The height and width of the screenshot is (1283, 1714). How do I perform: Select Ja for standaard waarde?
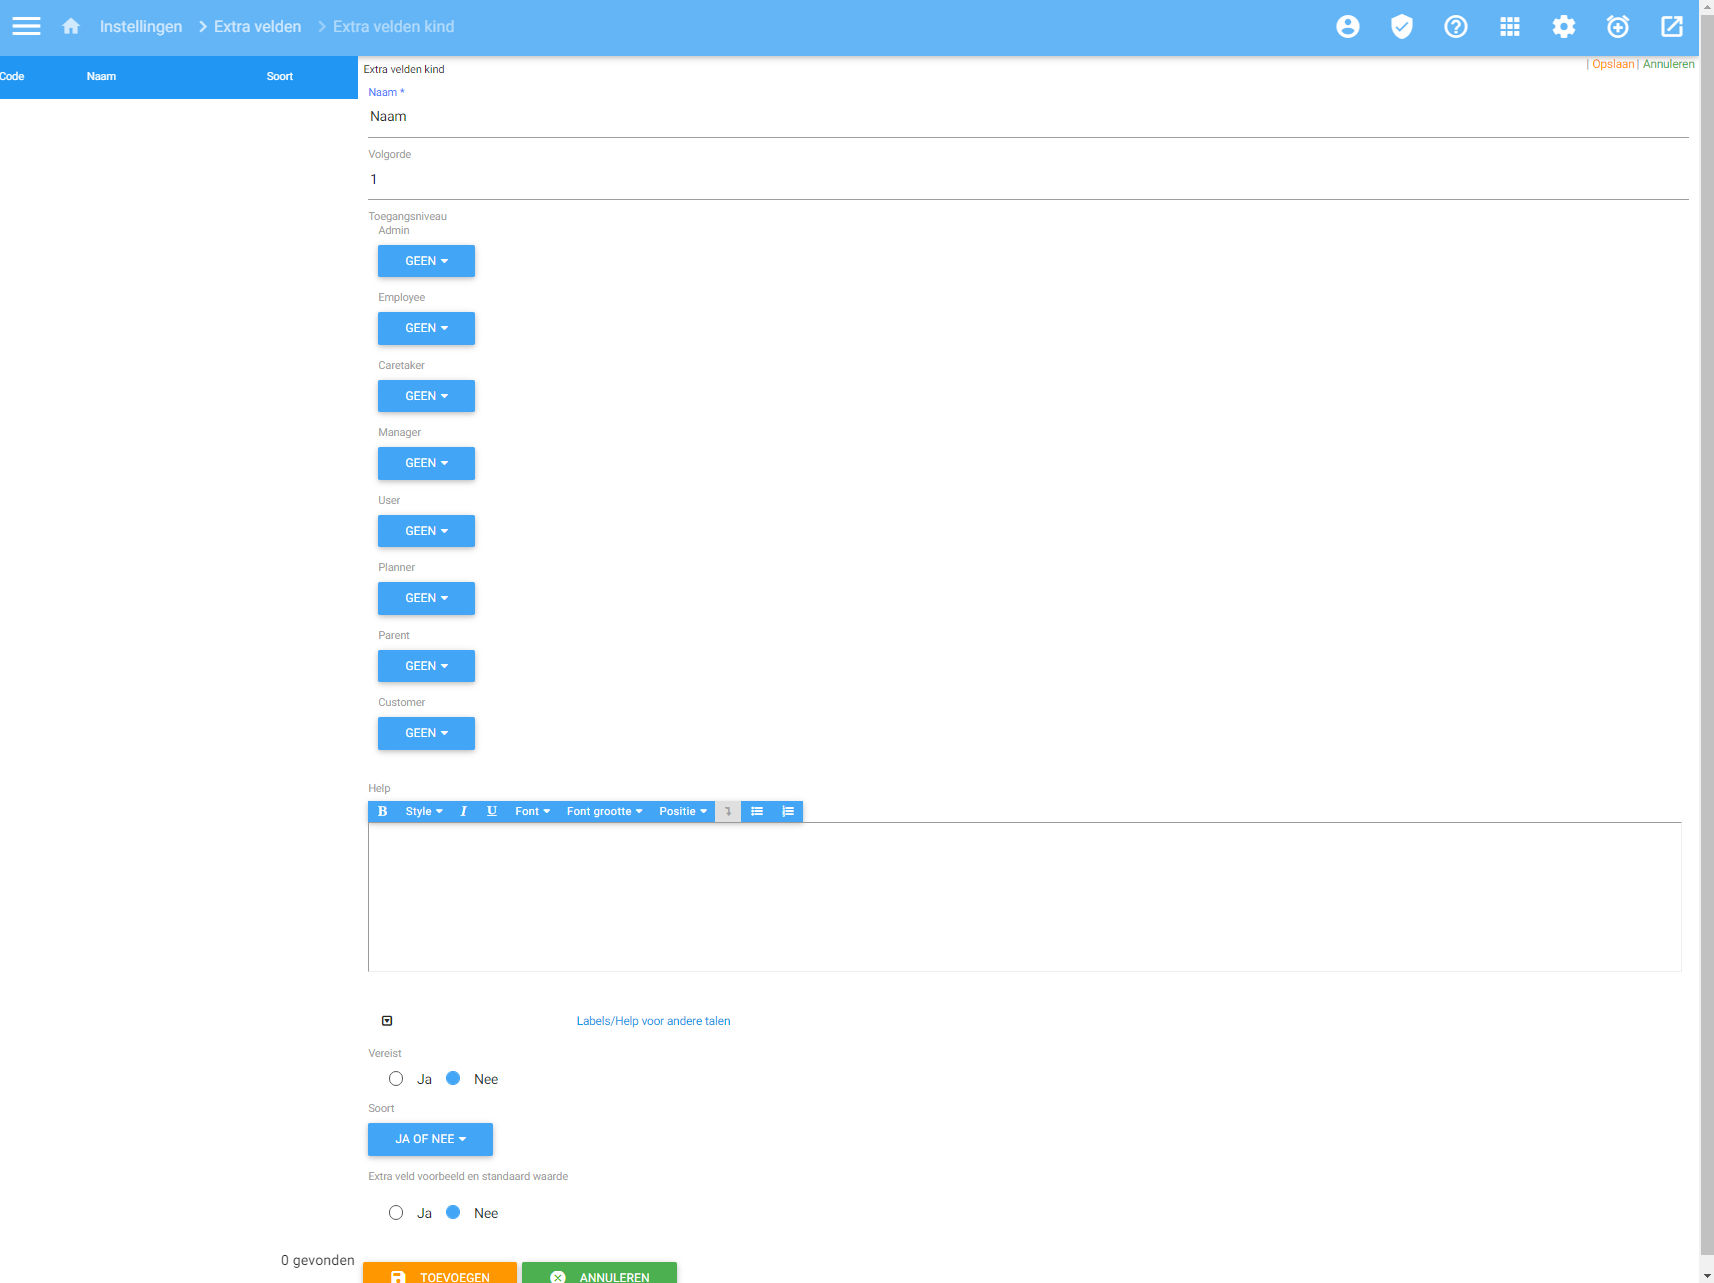(396, 1213)
